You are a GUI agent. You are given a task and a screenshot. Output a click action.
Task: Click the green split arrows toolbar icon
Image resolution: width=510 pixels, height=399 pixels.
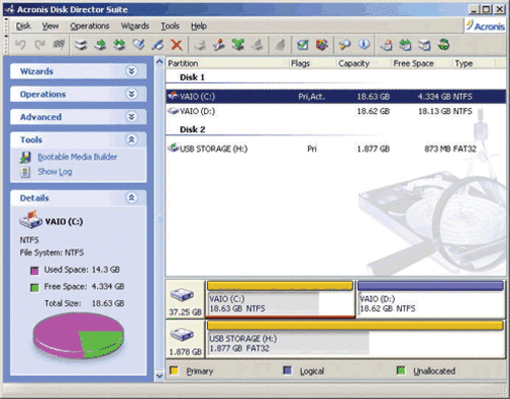coord(238,45)
